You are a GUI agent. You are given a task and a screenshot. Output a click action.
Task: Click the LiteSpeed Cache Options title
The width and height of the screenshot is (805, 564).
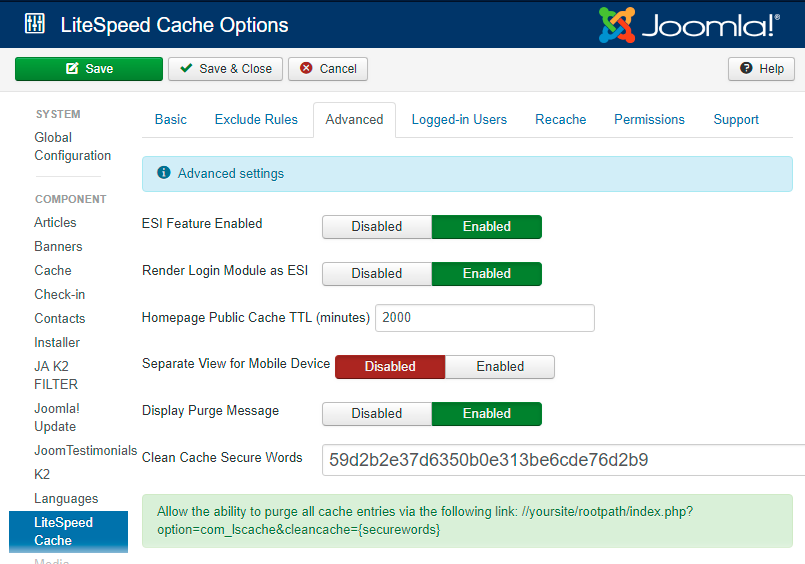coord(175,25)
